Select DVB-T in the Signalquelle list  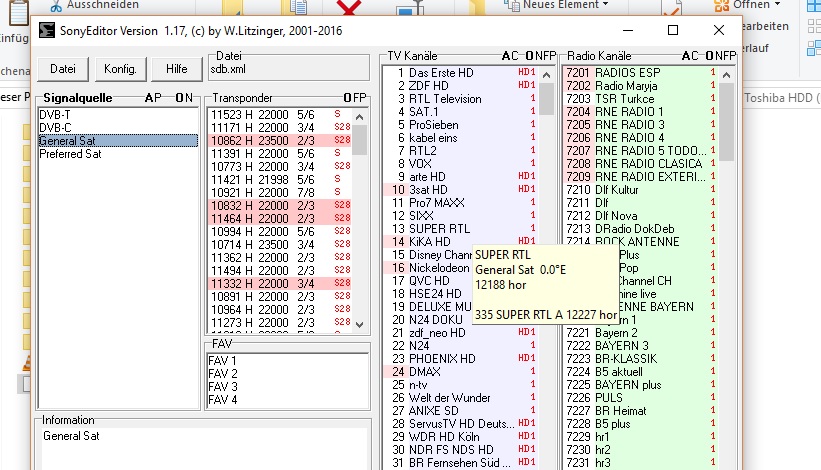click(x=56, y=115)
